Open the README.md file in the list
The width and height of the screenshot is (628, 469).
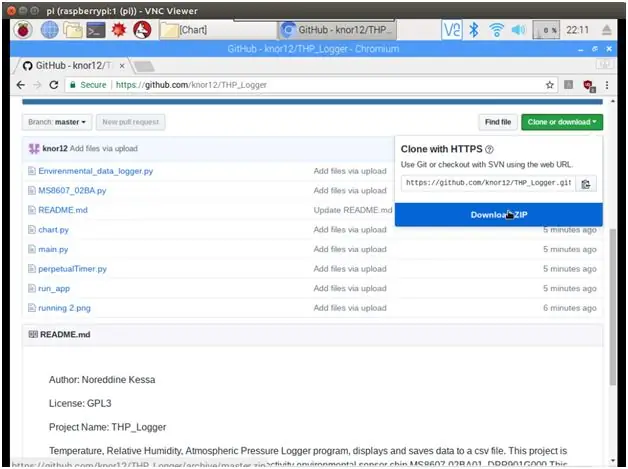point(63,210)
